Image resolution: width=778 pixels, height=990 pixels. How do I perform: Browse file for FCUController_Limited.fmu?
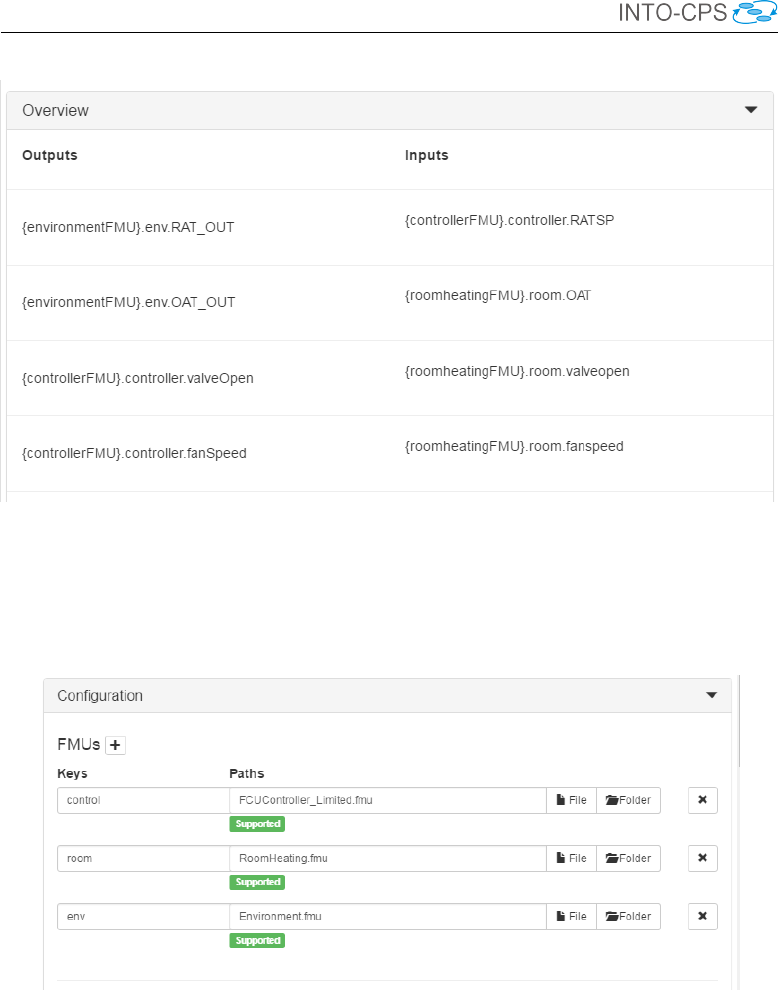(x=571, y=800)
